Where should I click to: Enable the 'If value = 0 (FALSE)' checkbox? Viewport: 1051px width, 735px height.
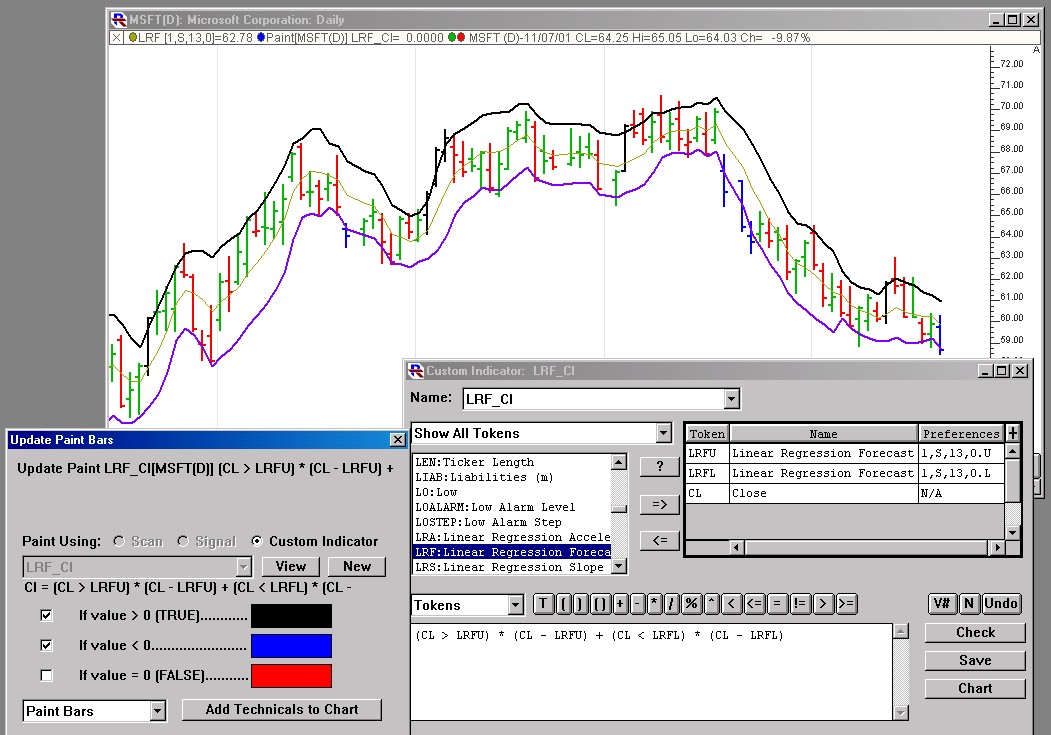(46, 675)
